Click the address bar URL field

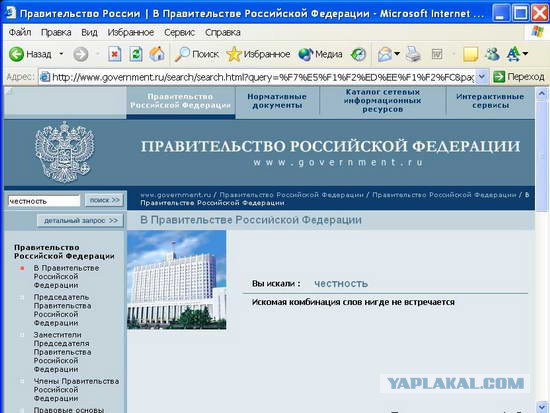(263, 77)
